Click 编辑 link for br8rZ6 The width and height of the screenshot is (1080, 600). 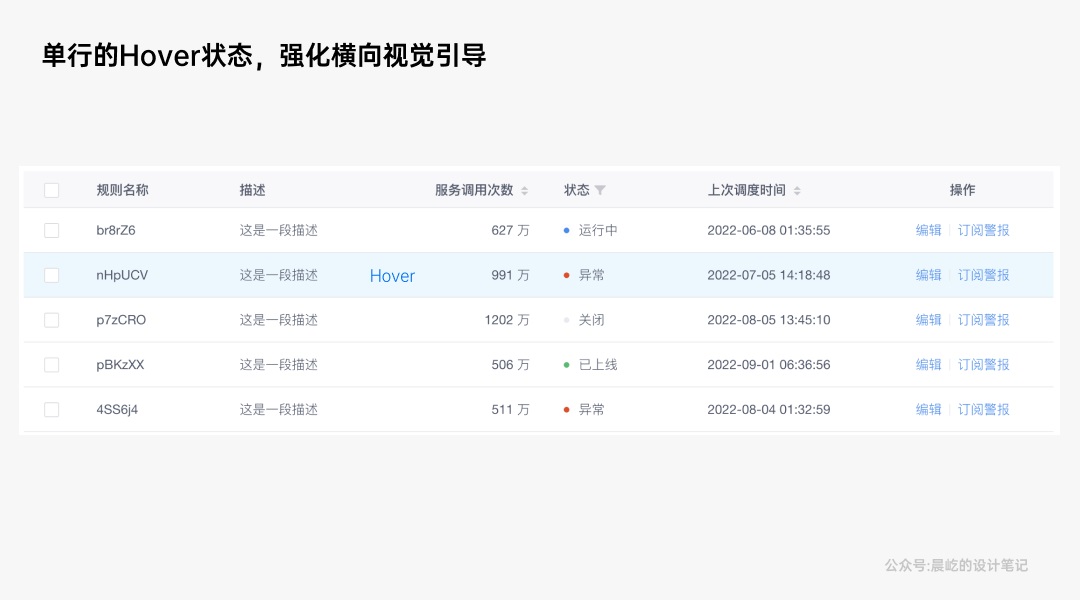tap(928, 230)
